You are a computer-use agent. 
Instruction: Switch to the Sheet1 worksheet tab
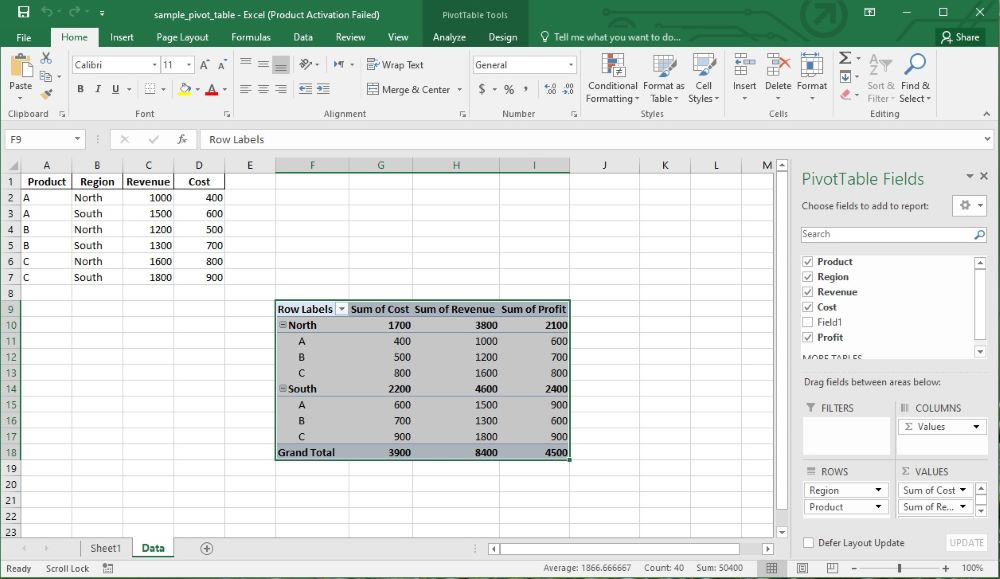point(105,548)
